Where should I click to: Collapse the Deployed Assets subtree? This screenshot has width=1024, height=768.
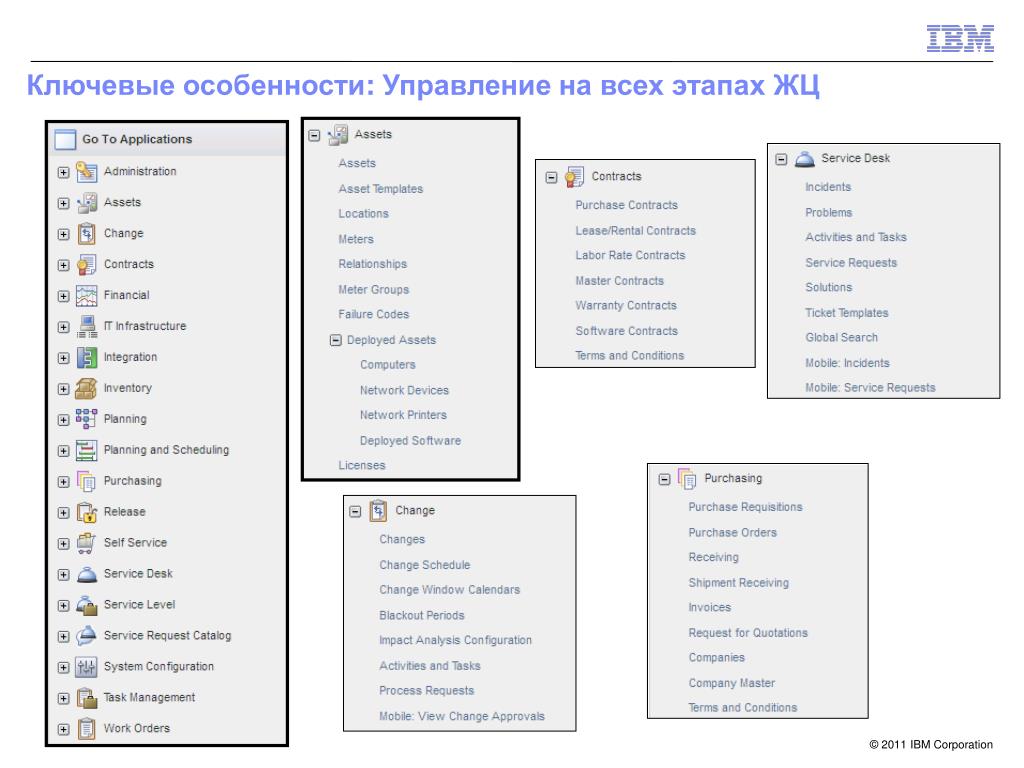pos(336,340)
